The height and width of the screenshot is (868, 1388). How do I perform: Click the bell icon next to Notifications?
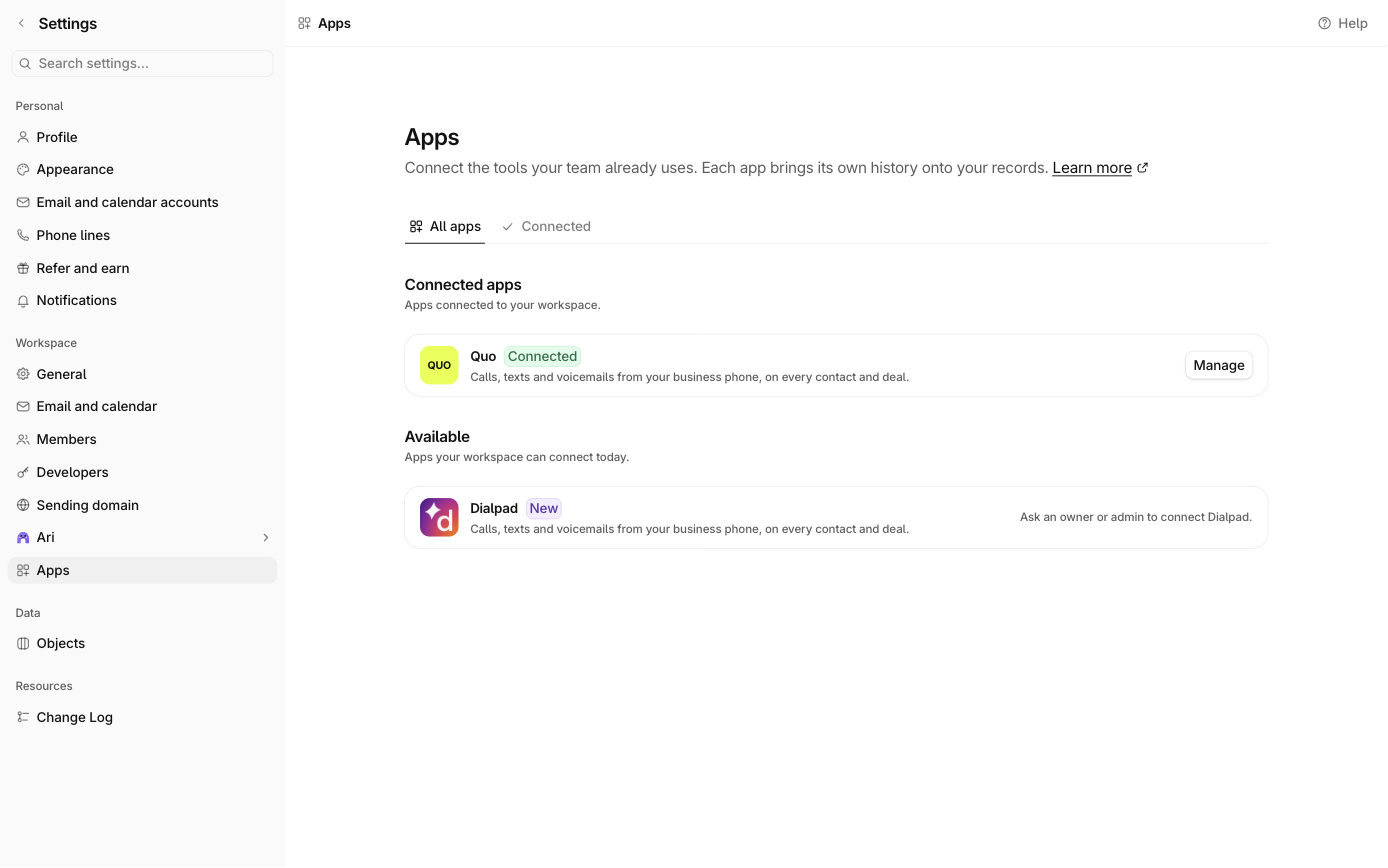[23, 300]
